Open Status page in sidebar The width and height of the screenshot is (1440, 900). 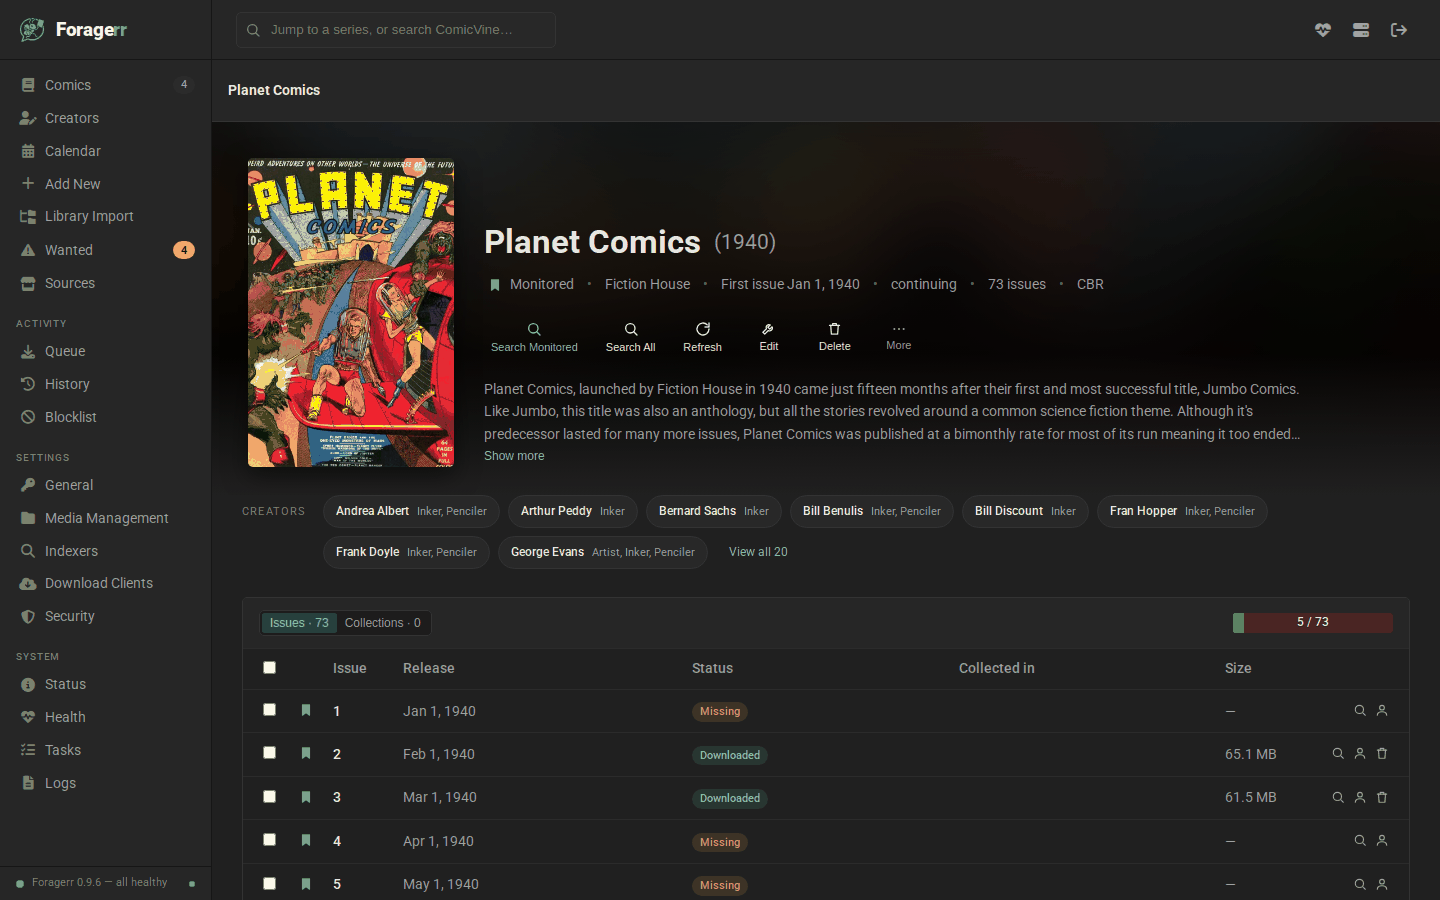tap(105, 684)
